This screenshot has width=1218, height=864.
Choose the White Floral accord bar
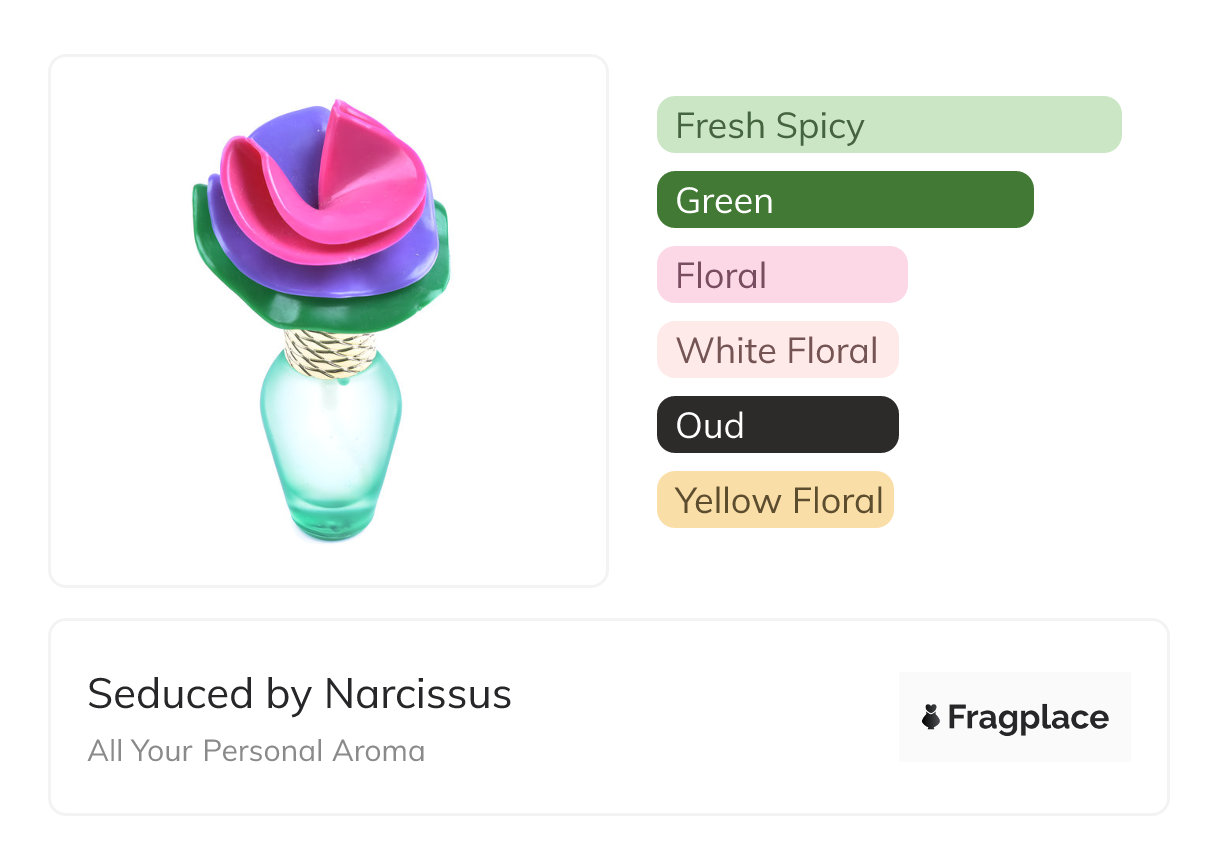pyautogui.click(x=777, y=350)
